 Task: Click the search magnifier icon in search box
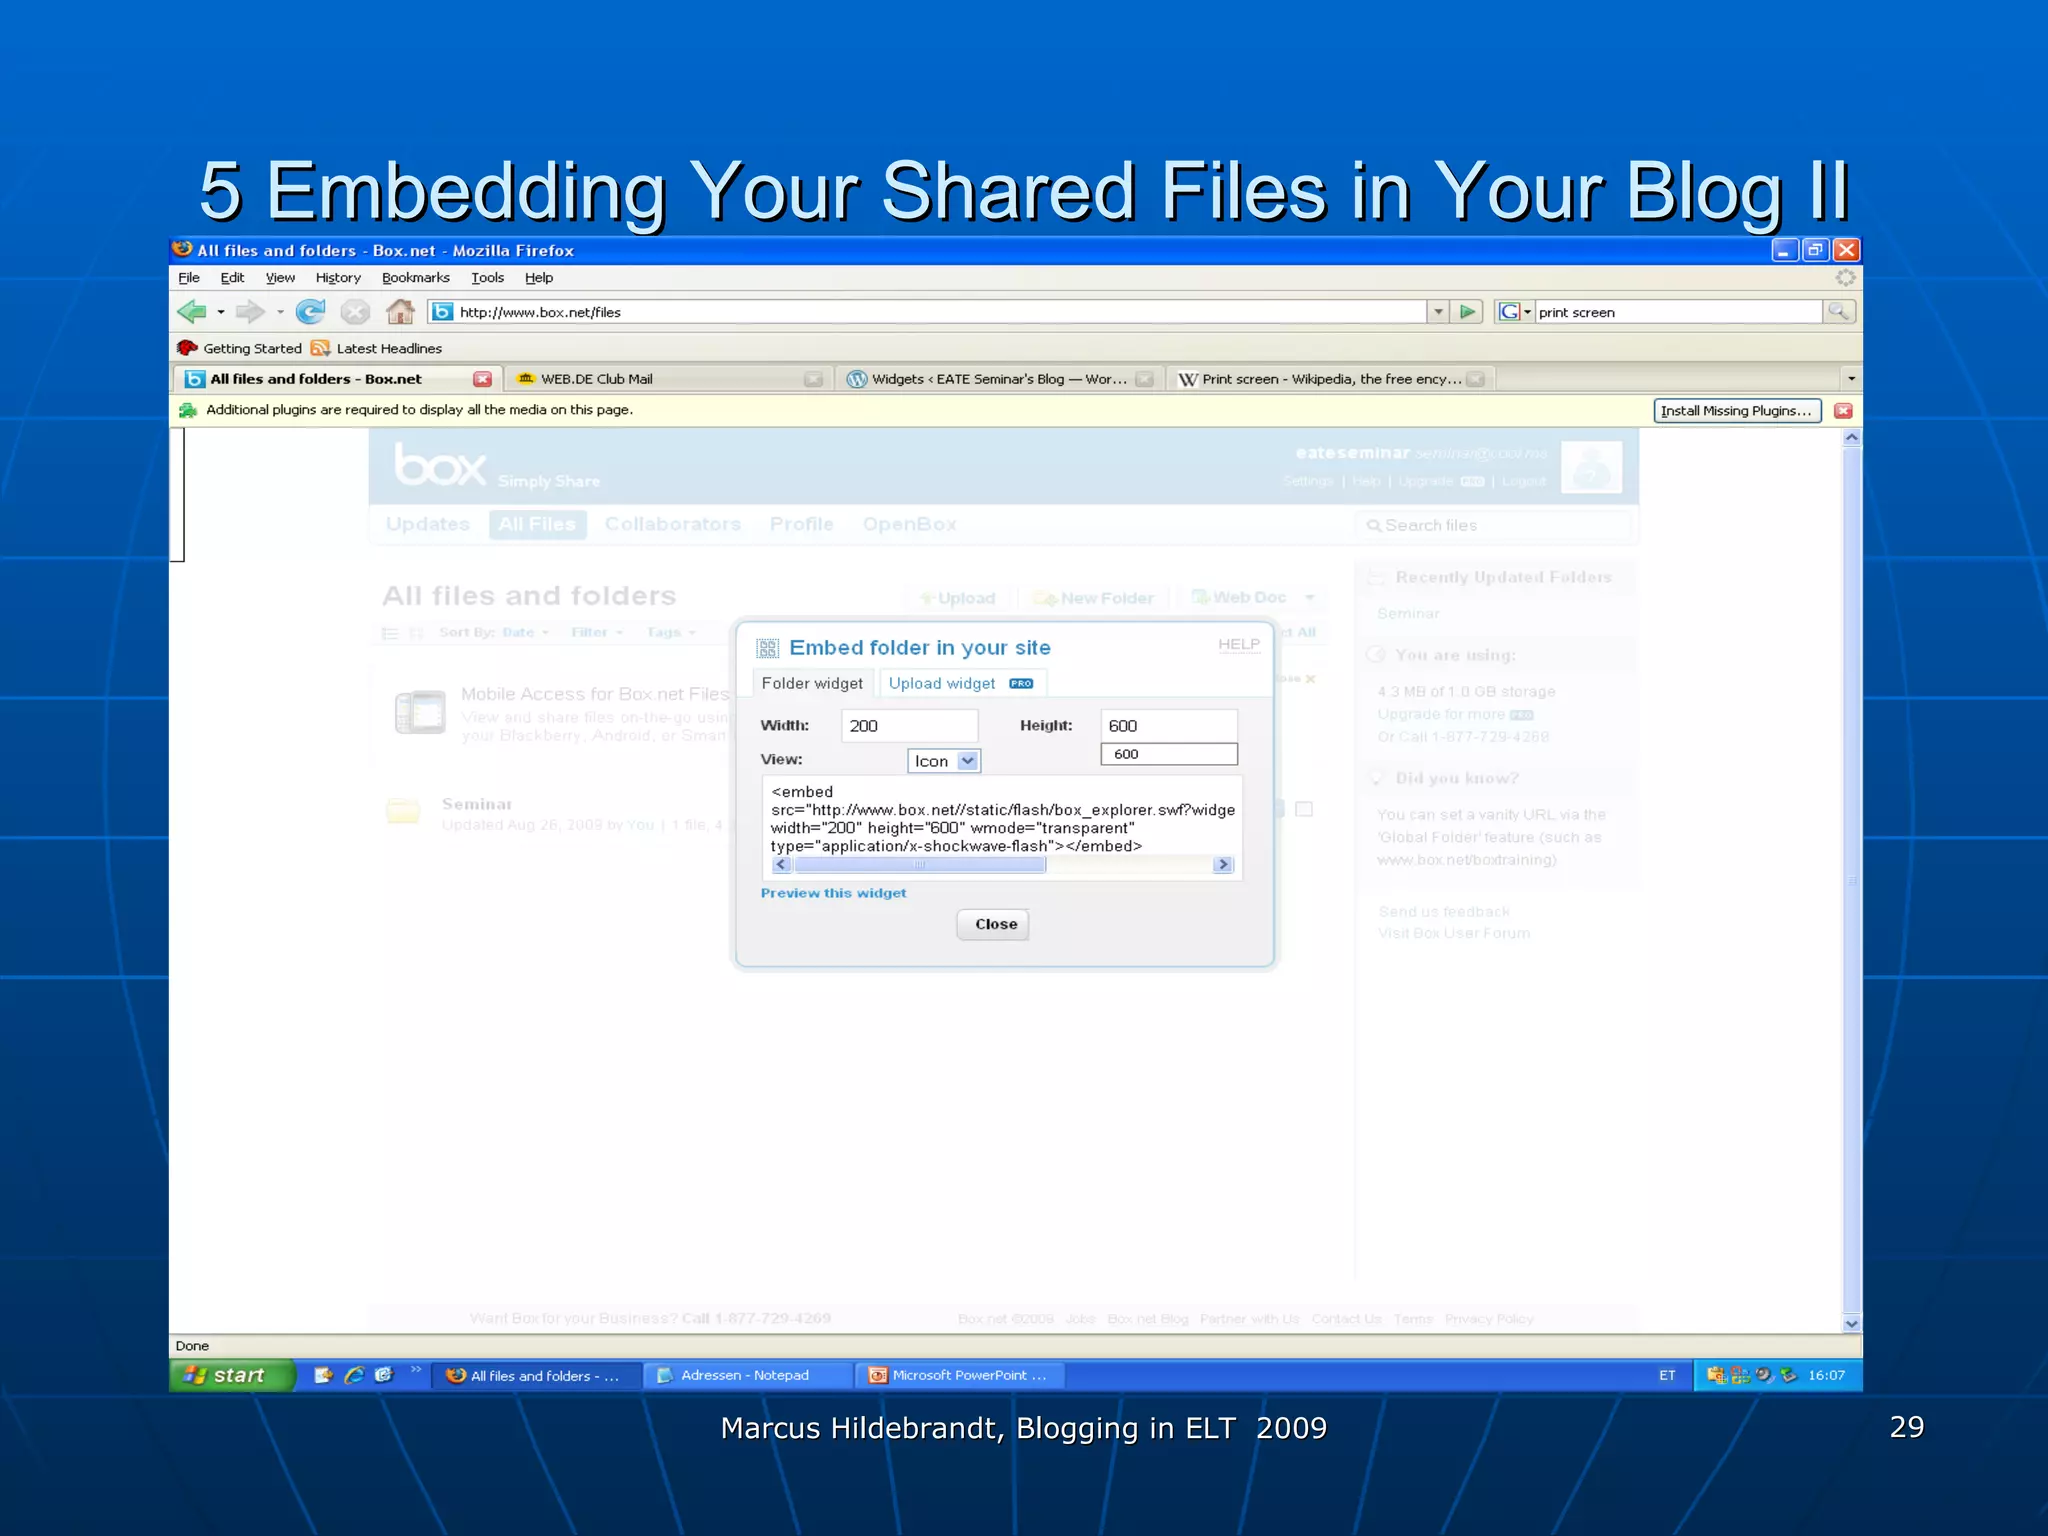[1839, 312]
